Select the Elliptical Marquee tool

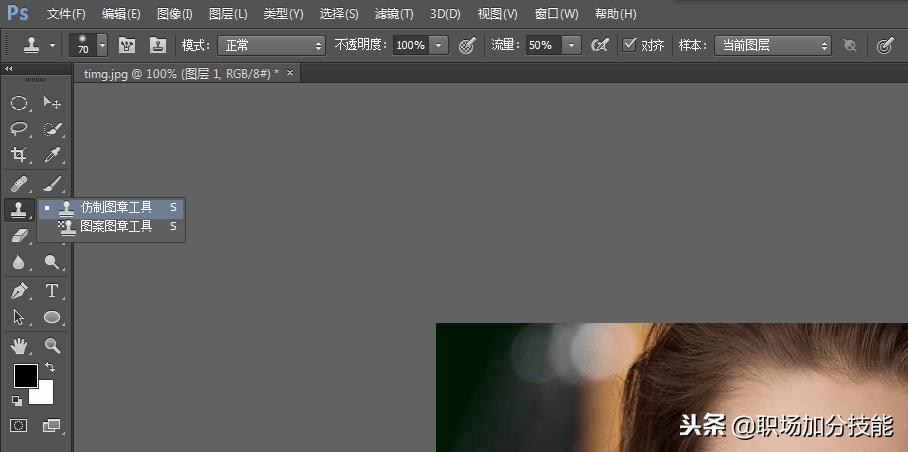click(19, 104)
